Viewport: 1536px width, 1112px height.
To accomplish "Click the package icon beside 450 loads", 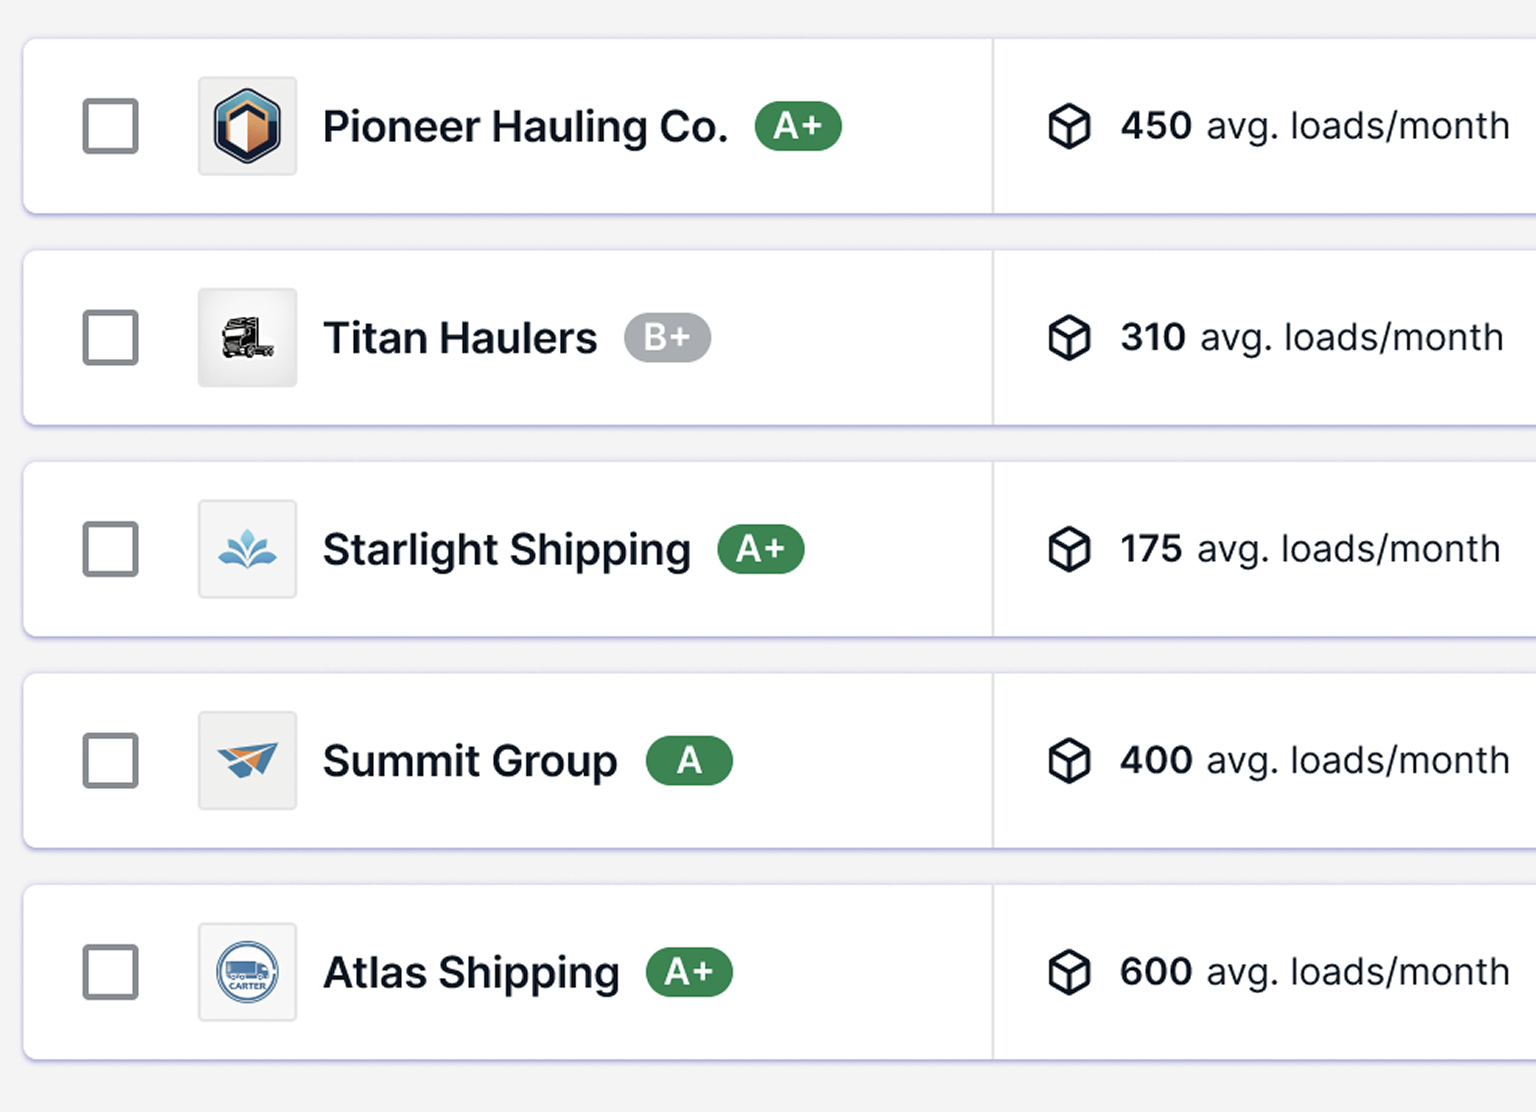I will tap(1069, 126).
